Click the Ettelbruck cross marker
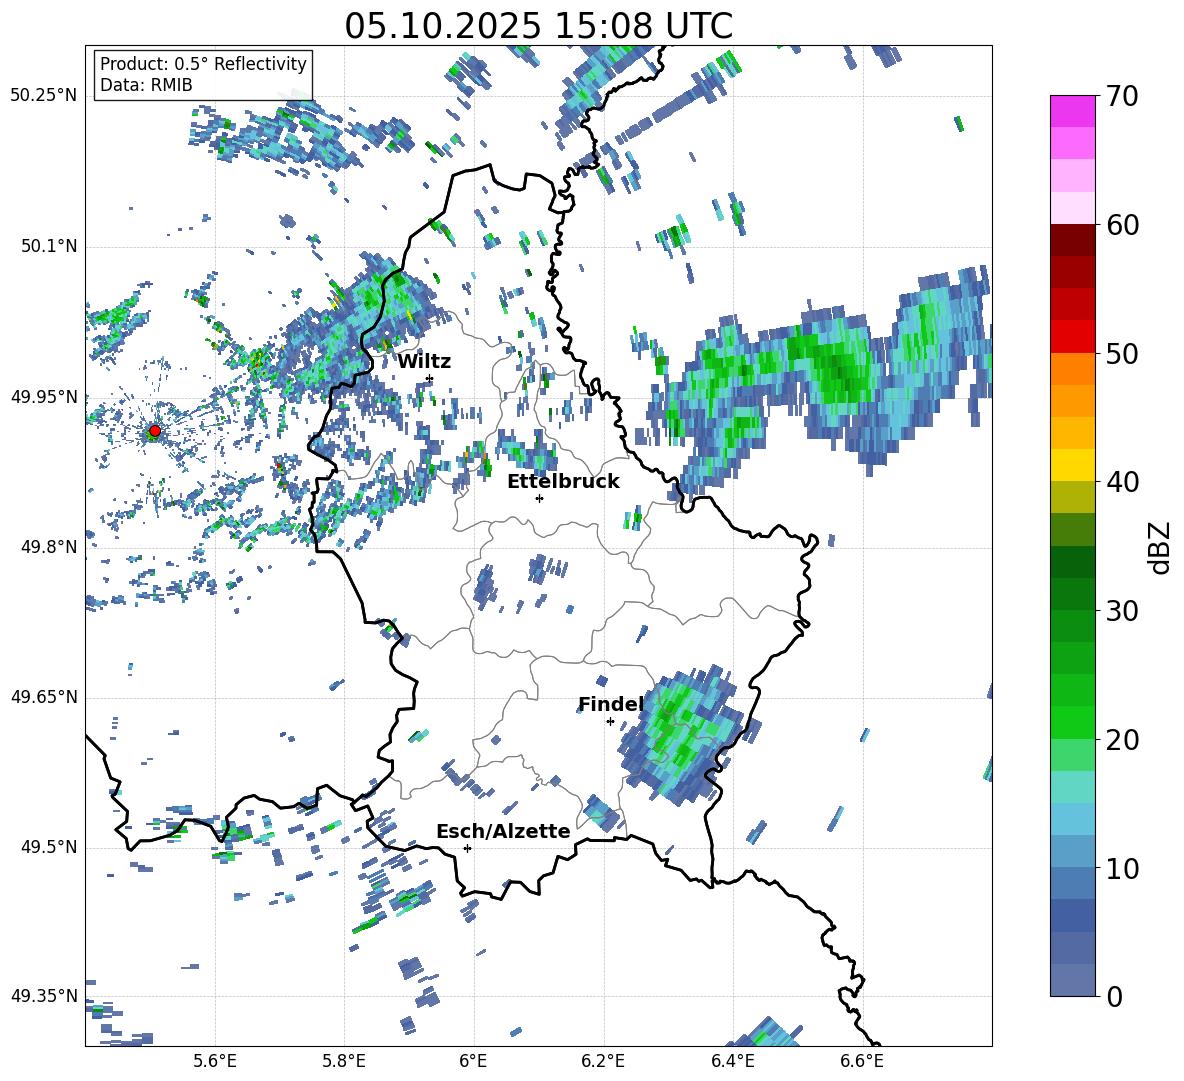 539,498
